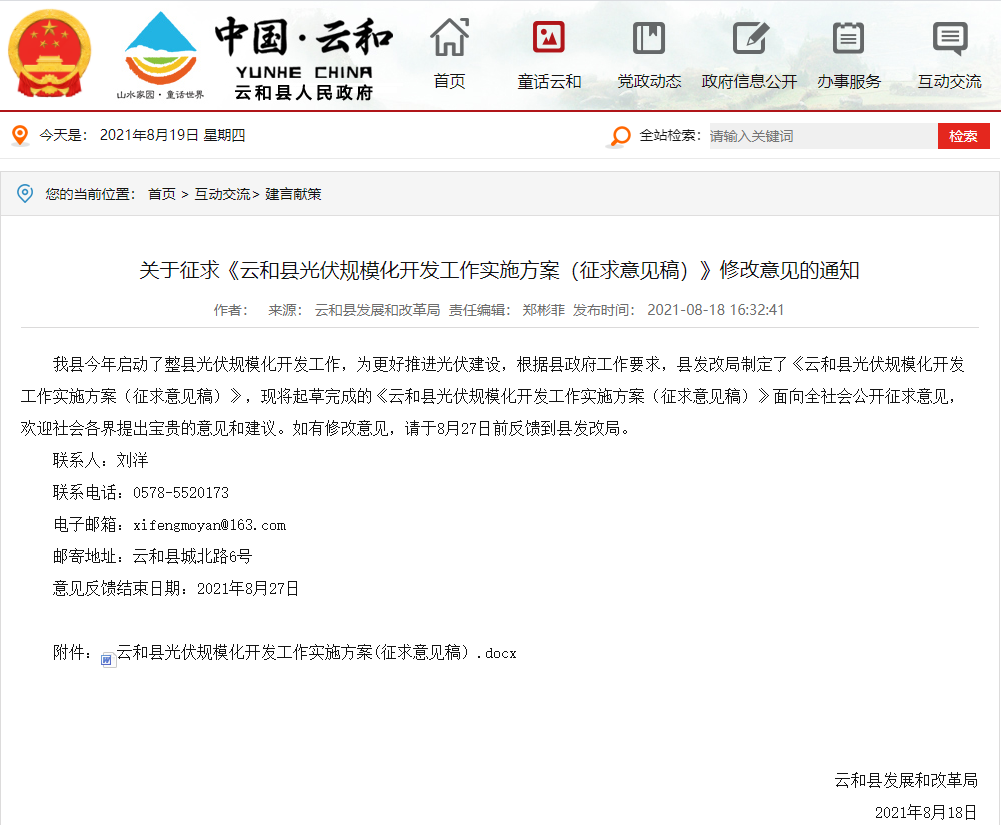Go to the 办事服务 menu item

849,82
